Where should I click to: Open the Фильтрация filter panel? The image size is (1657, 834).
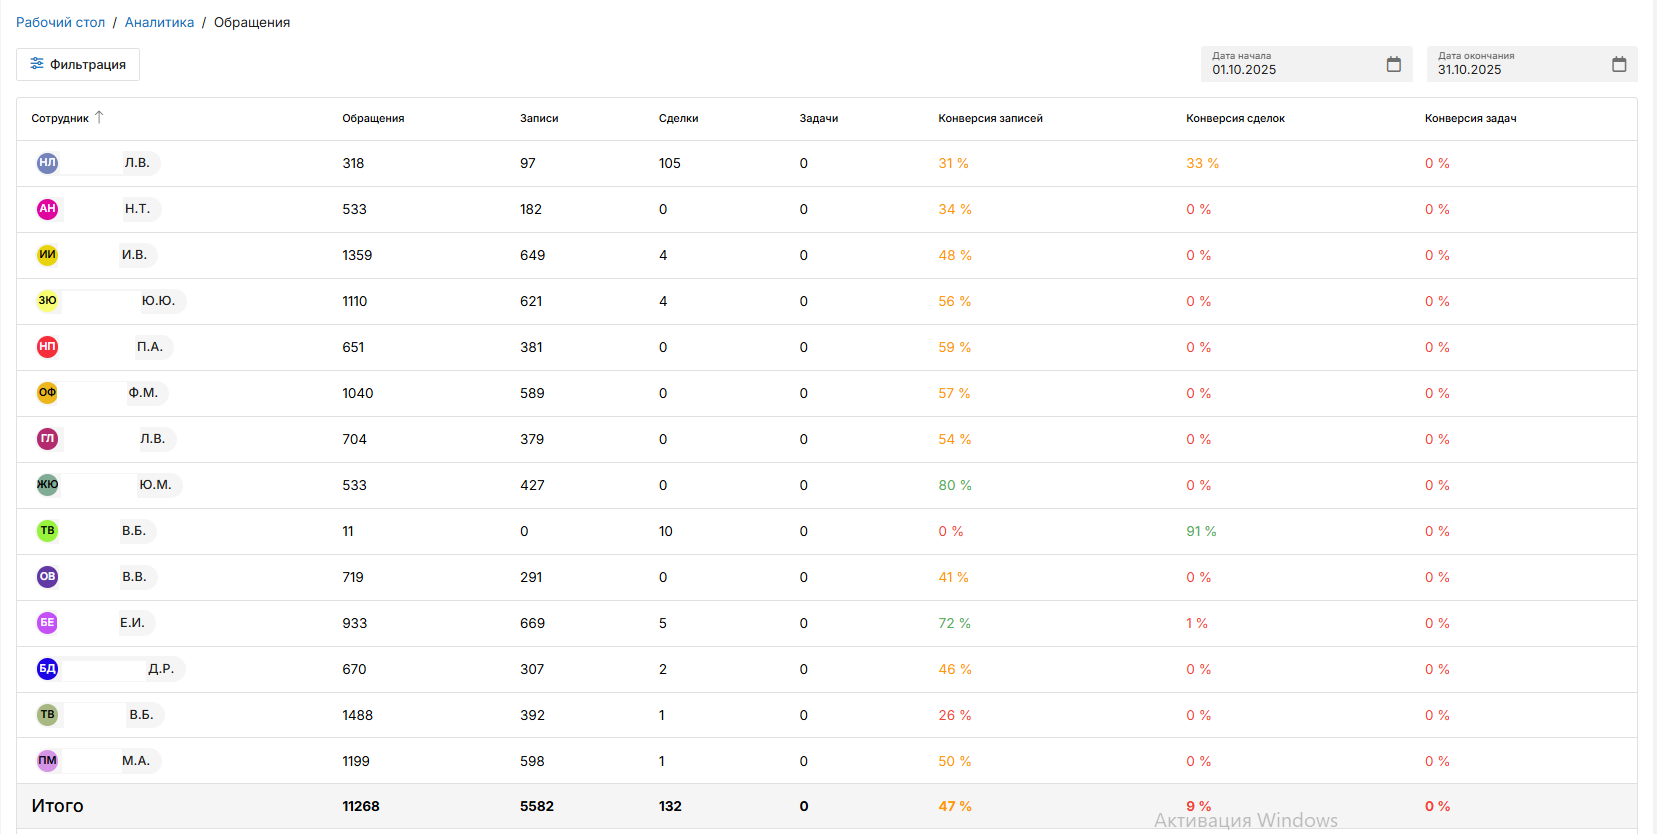[78, 64]
